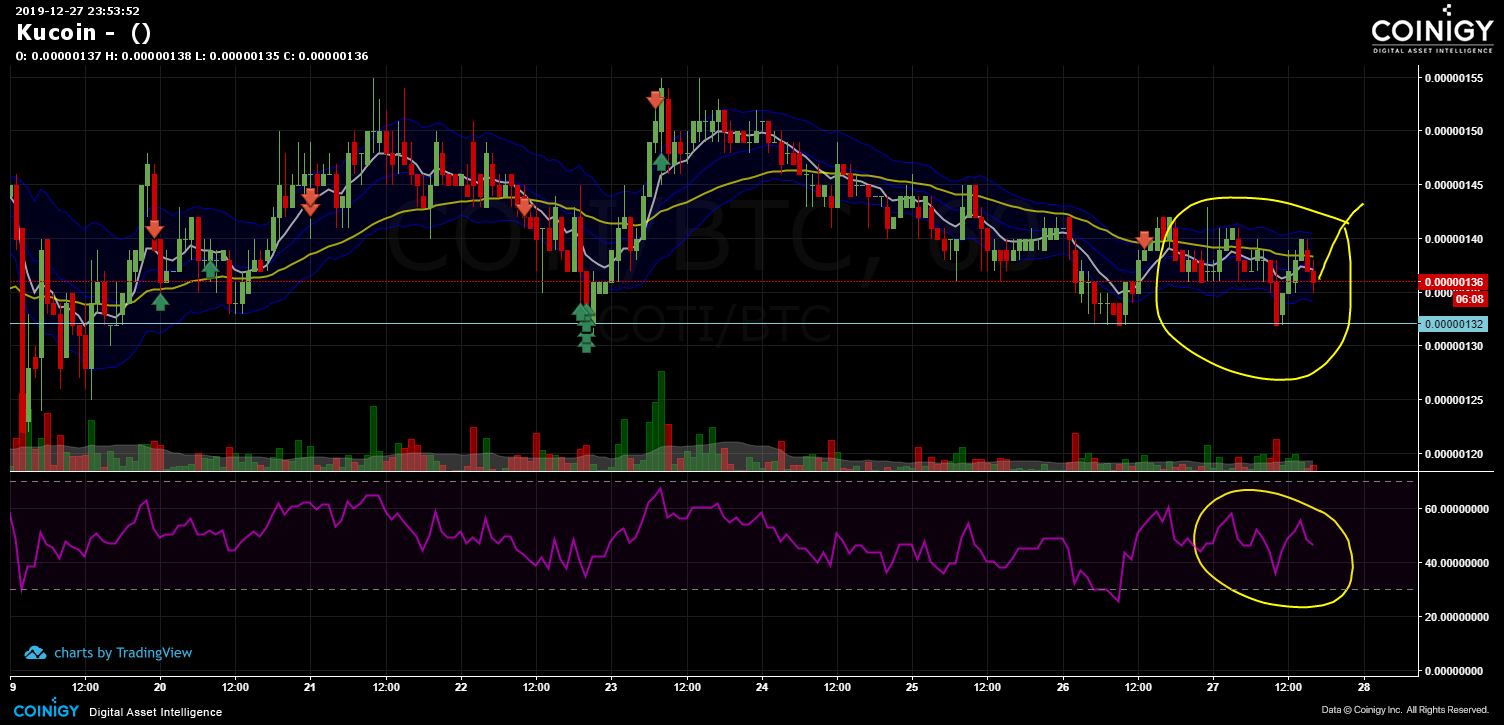Click the green buy arrow under the top red arrow

point(661,161)
